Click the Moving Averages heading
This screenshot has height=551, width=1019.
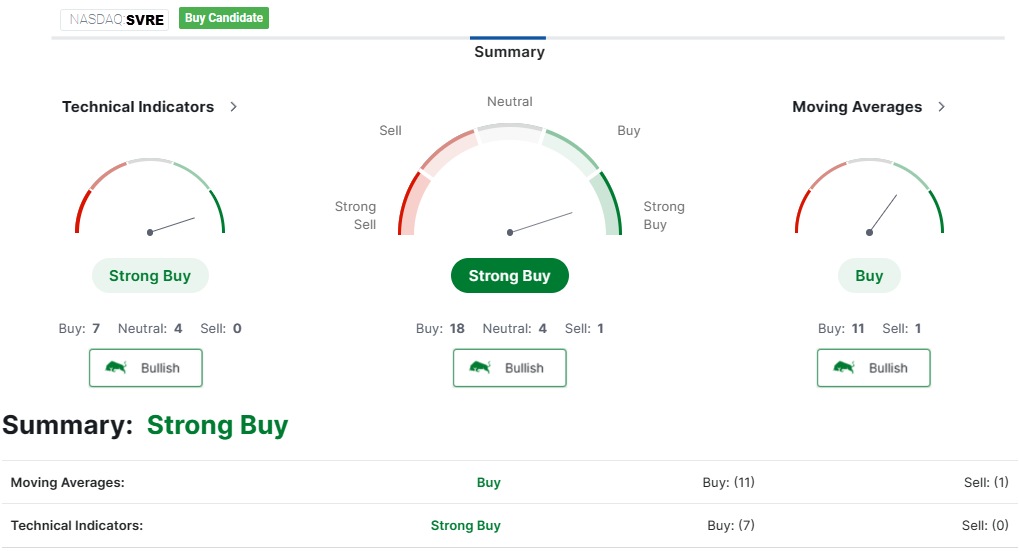coord(857,107)
